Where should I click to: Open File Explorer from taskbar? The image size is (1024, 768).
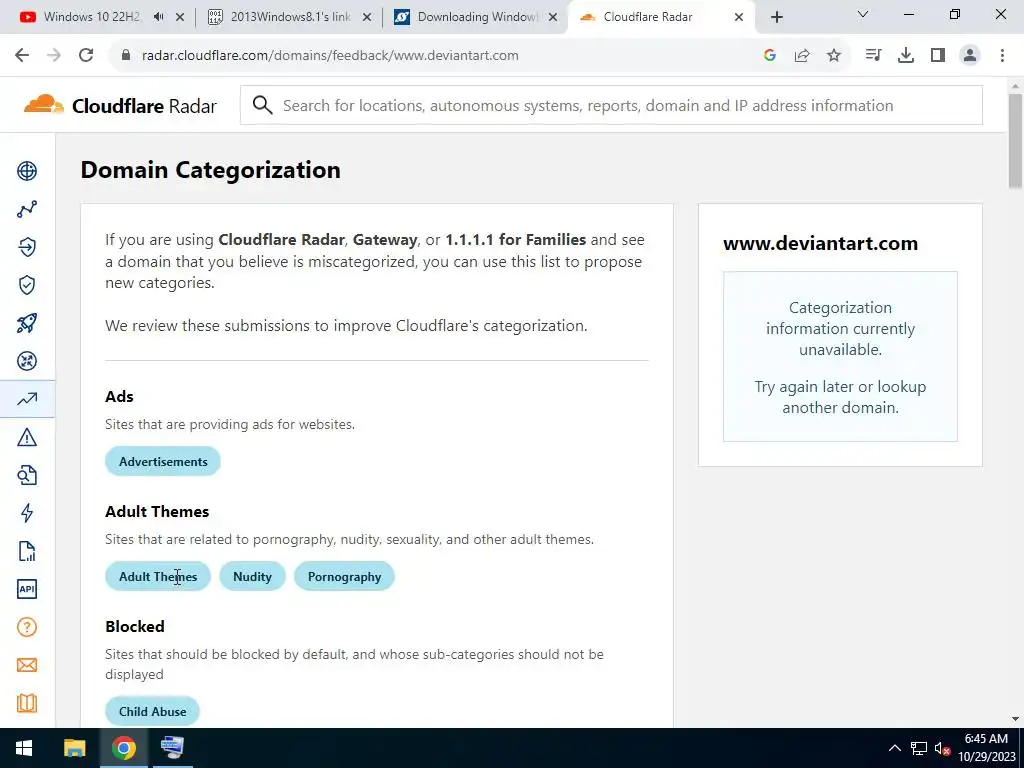pos(74,748)
